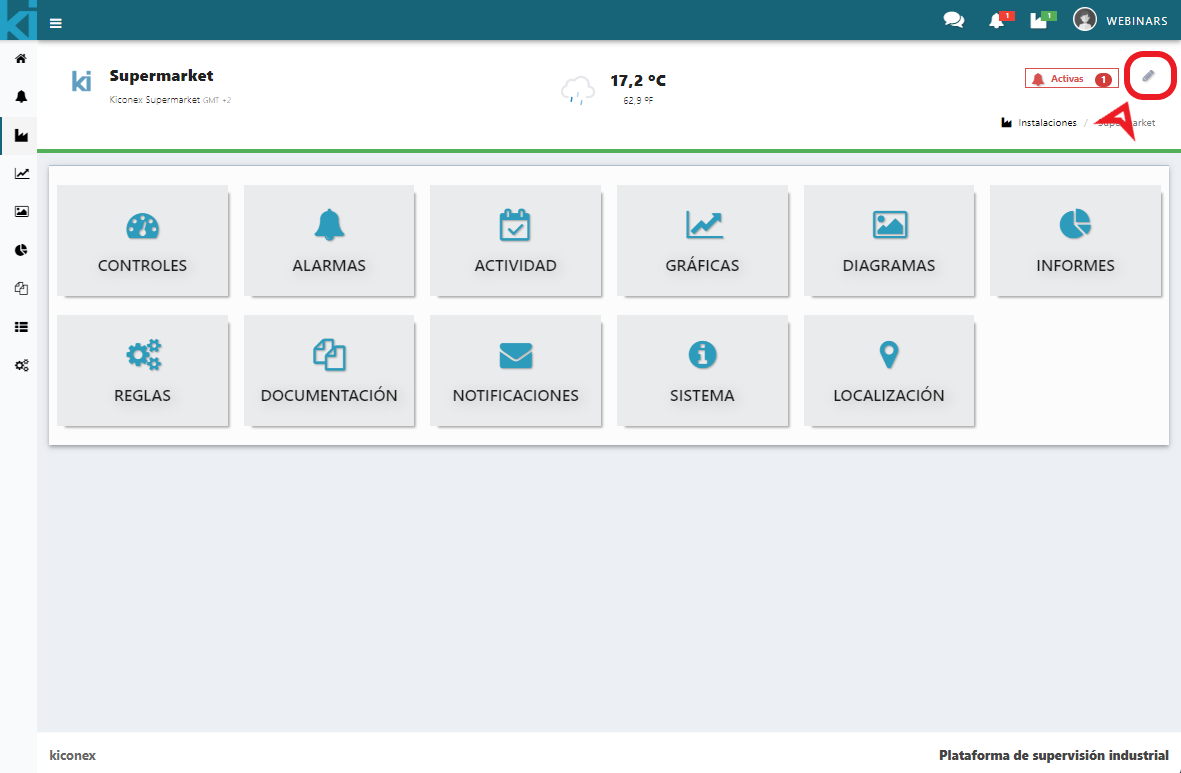Open the CONTROLES tile
Screen dimensions: 1181x773
pyautogui.click(x=142, y=241)
